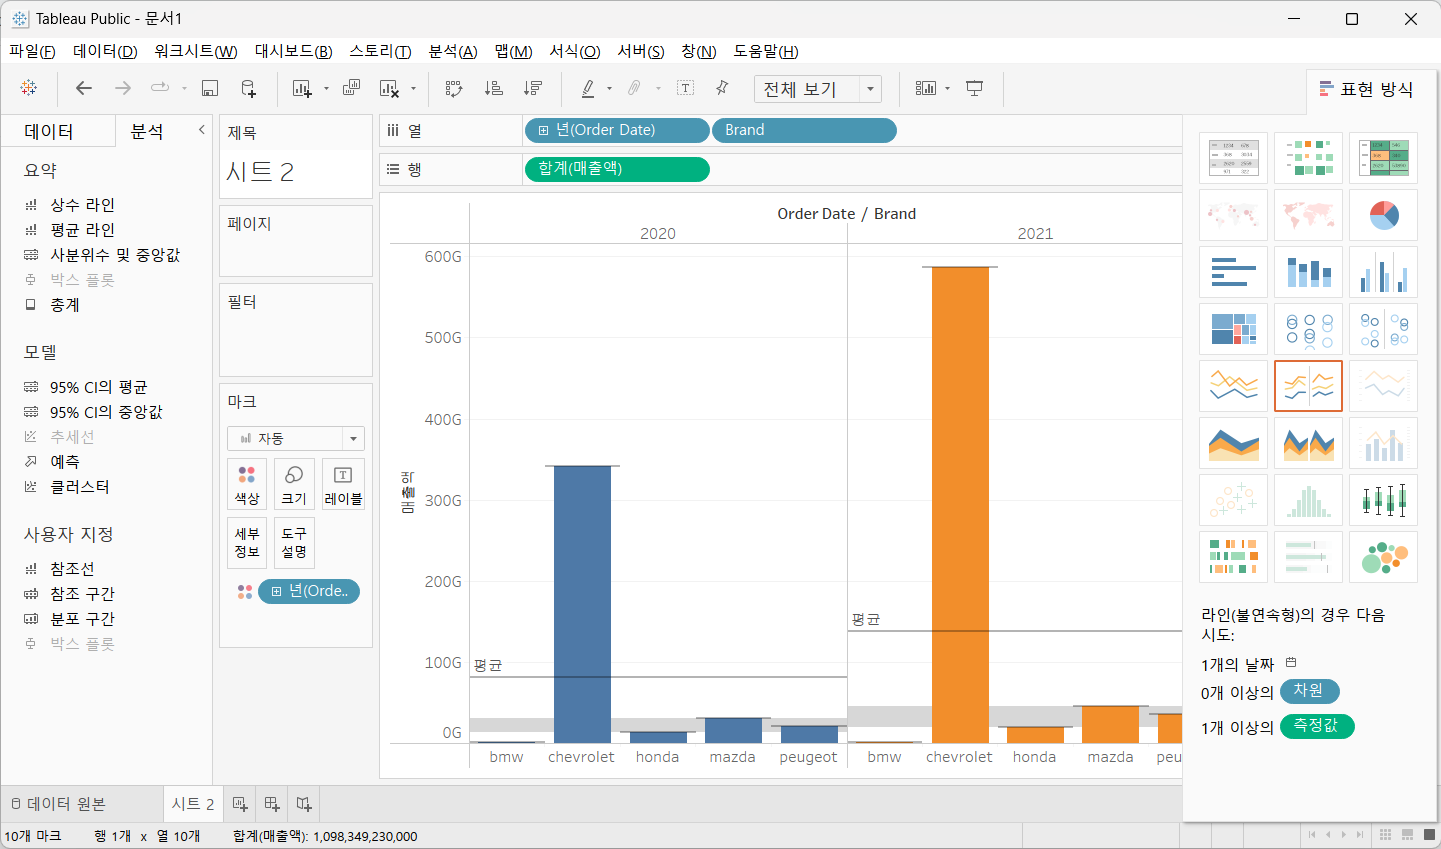The height and width of the screenshot is (849, 1441).
Task: Undo using the back arrow icon
Action: pos(84,88)
